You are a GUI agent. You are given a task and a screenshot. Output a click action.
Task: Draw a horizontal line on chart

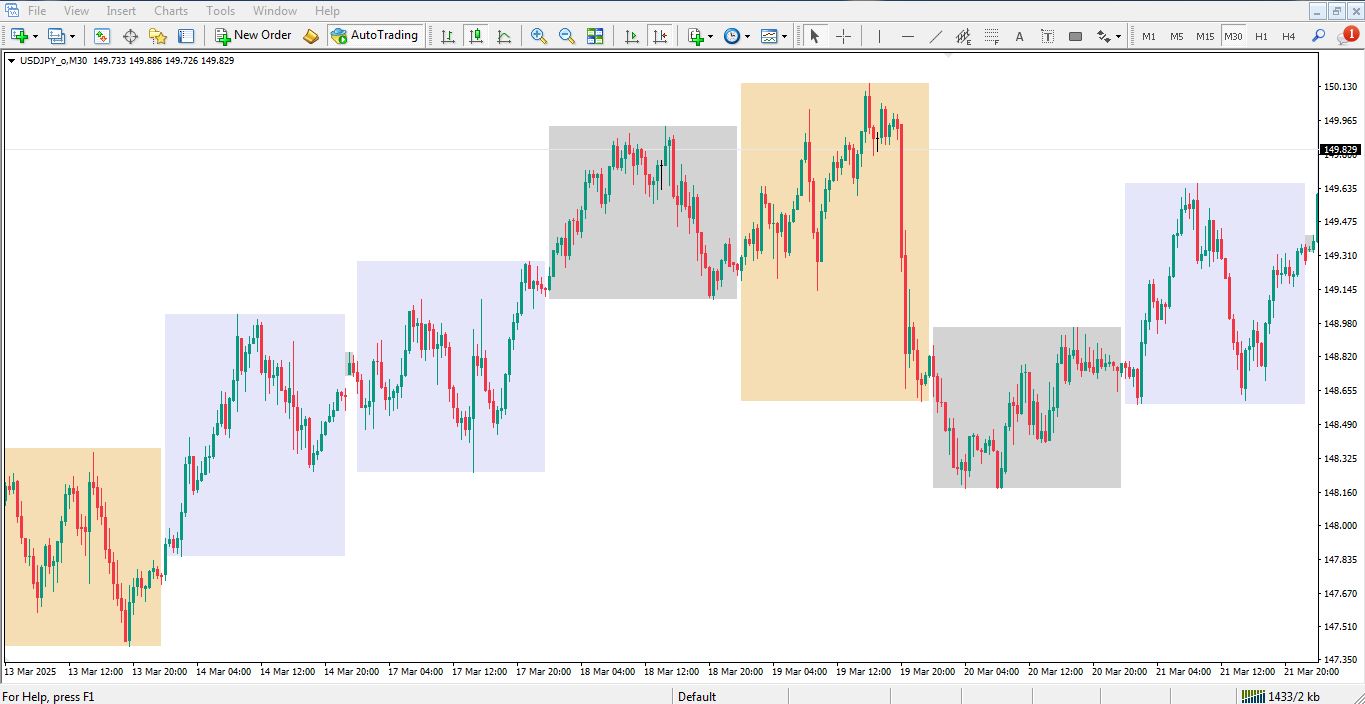[907, 36]
